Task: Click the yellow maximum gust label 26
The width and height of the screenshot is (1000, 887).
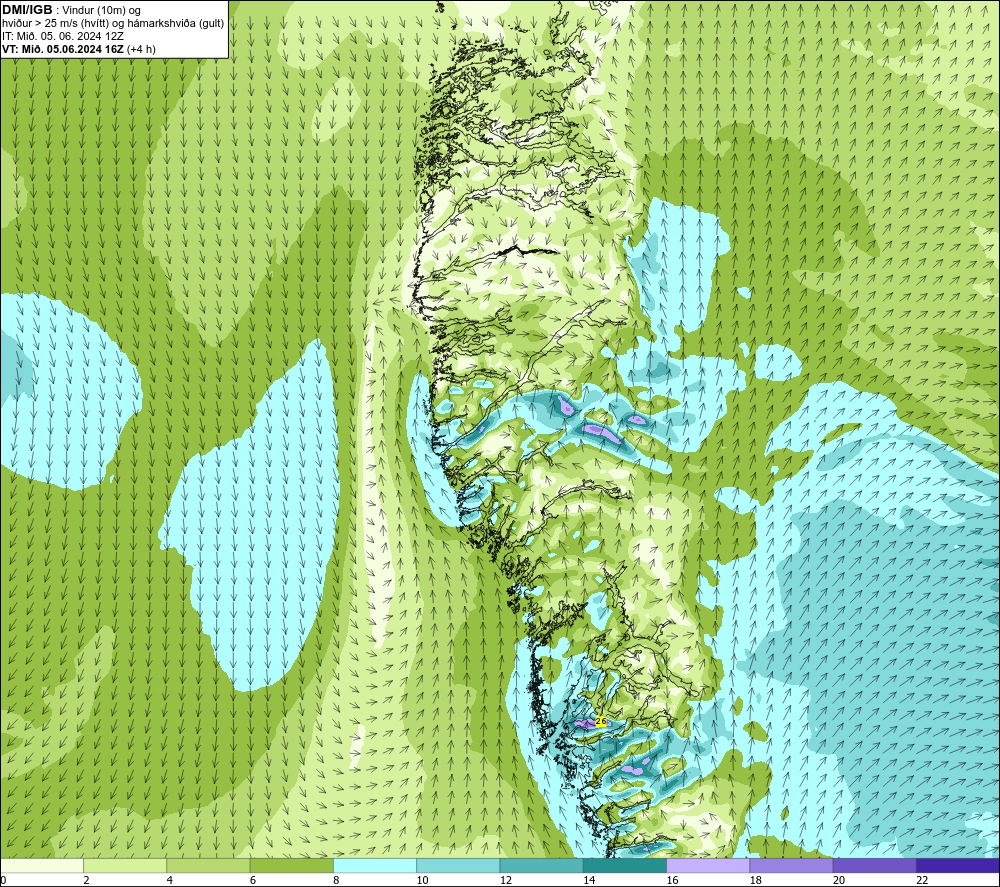Action: [601, 721]
